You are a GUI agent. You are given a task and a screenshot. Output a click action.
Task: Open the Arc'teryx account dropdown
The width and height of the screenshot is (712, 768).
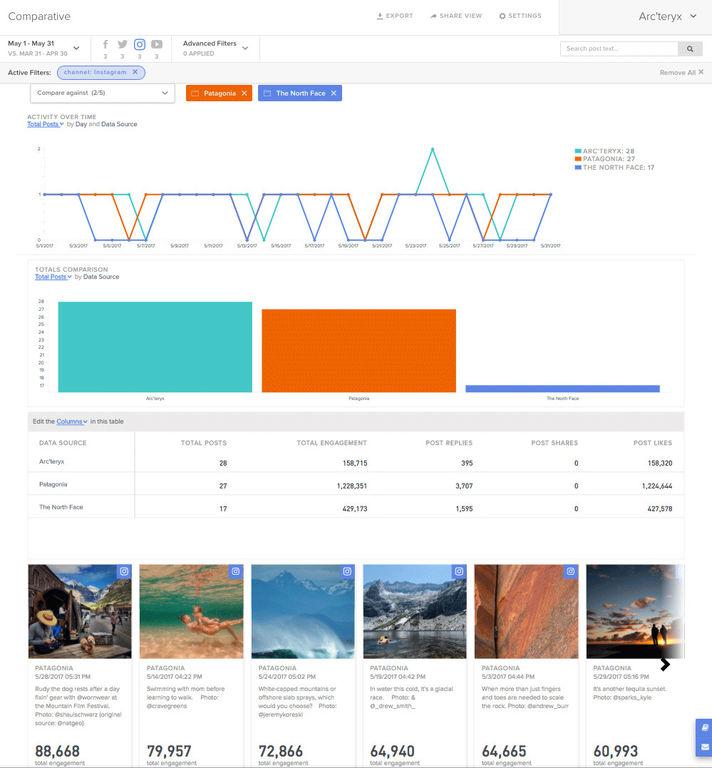(x=667, y=16)
